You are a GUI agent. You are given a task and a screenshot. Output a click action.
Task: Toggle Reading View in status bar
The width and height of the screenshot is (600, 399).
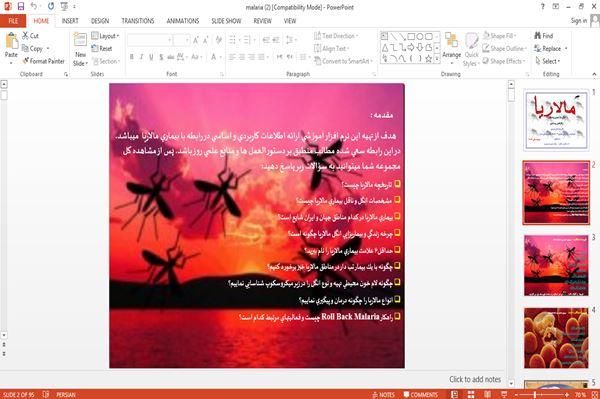[x=488, y=394]
